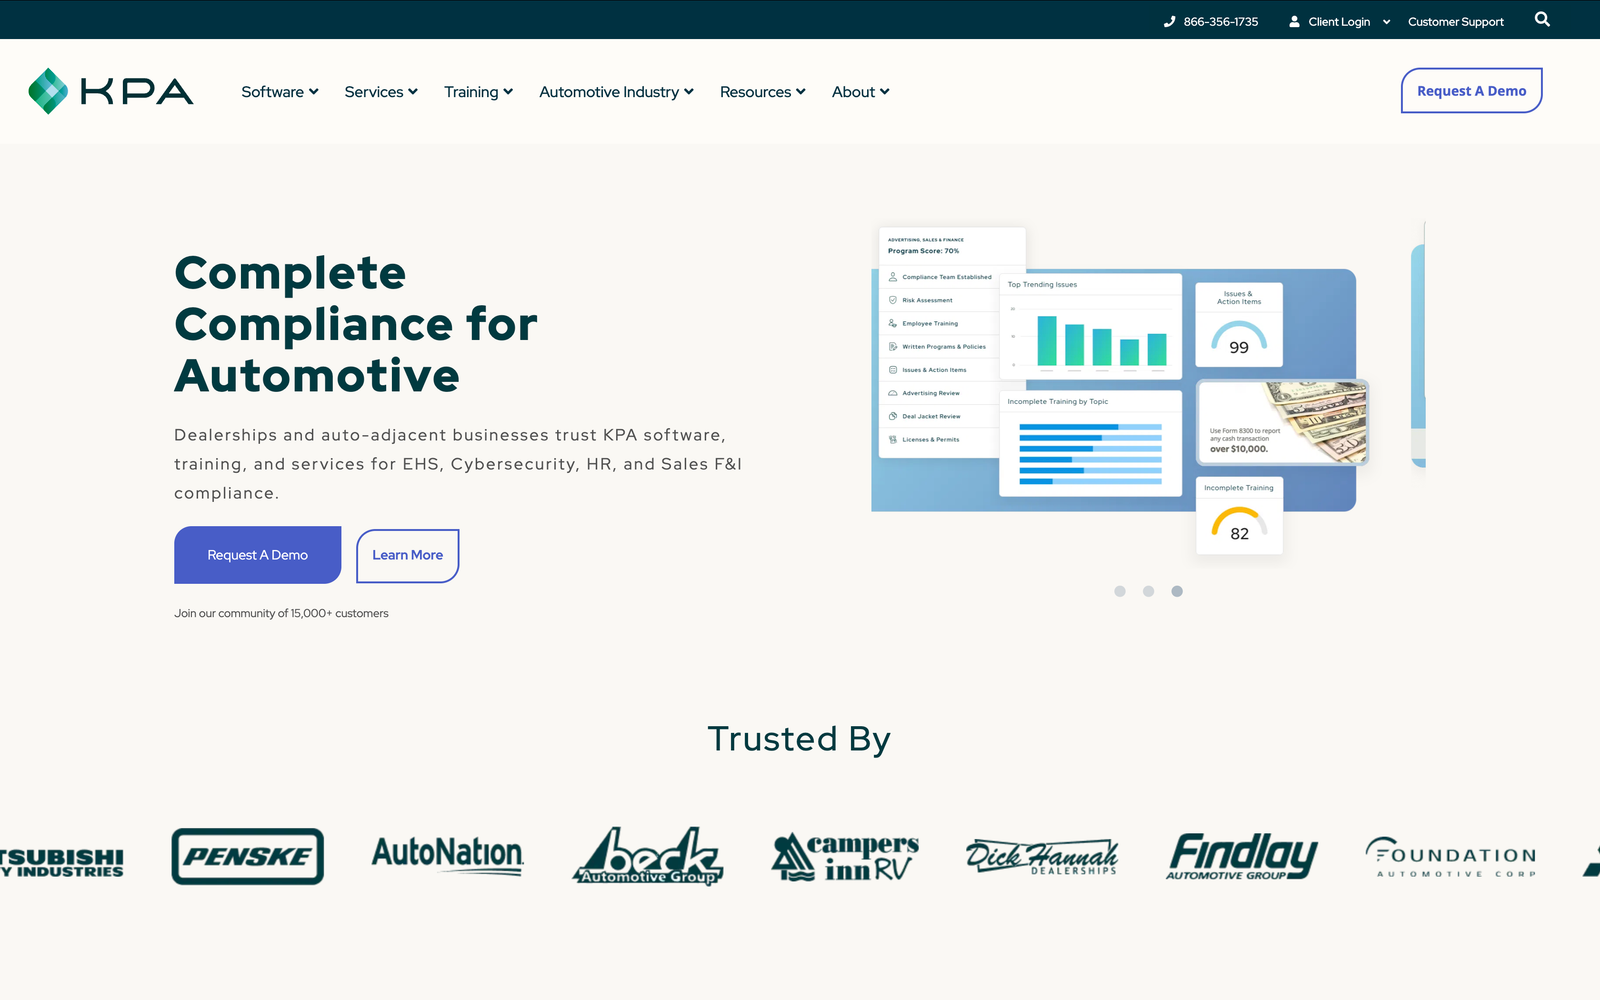
Task: Click the 'Join our community of 15,000+ customers' text
Action: tap(281, 613)
